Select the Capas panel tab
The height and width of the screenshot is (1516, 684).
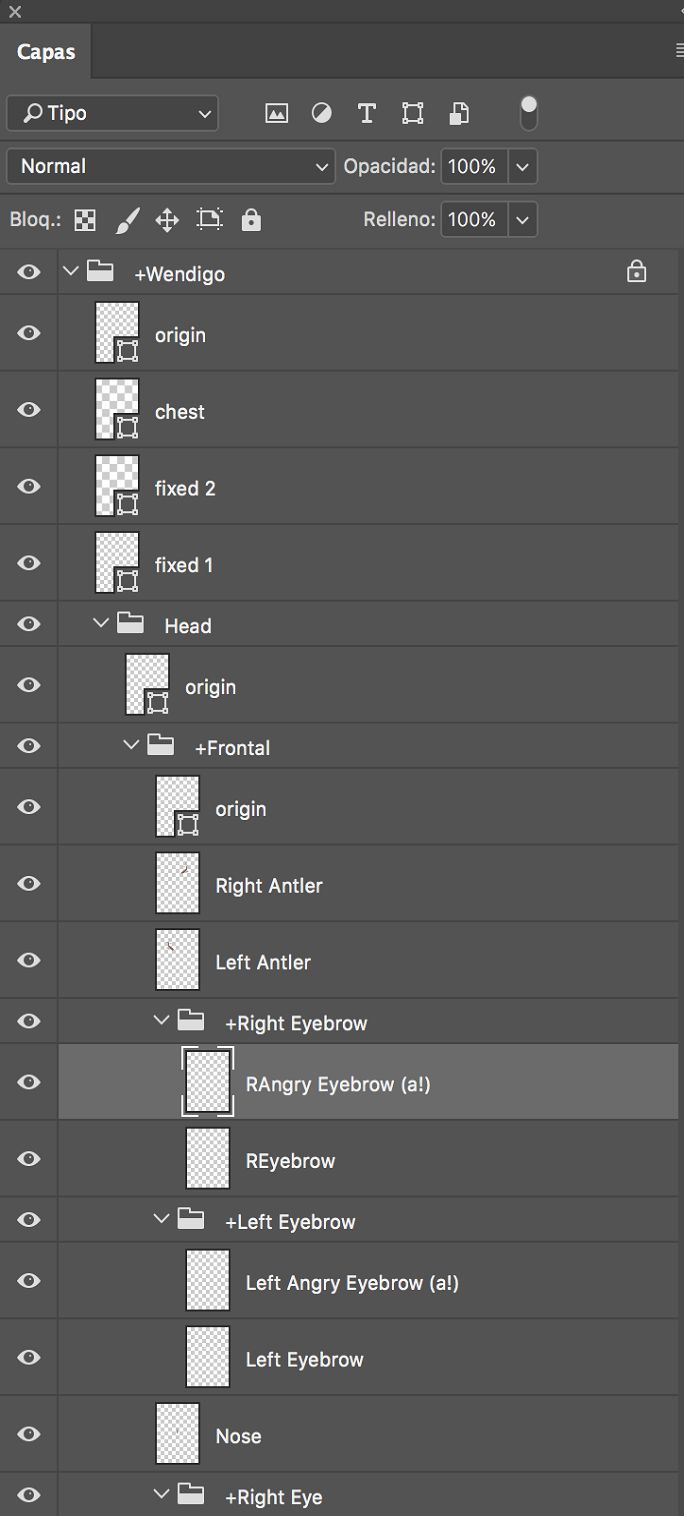click(x=46, y=52)
